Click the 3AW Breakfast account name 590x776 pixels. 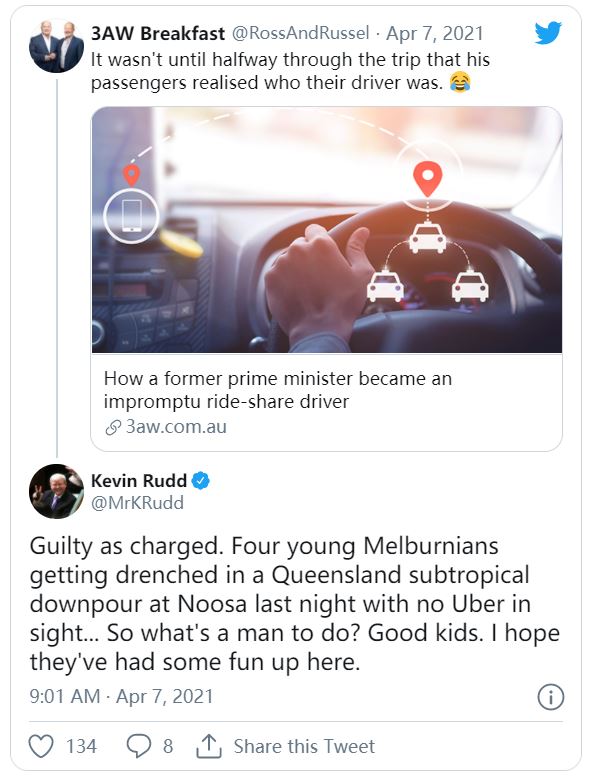pos(158,34)
